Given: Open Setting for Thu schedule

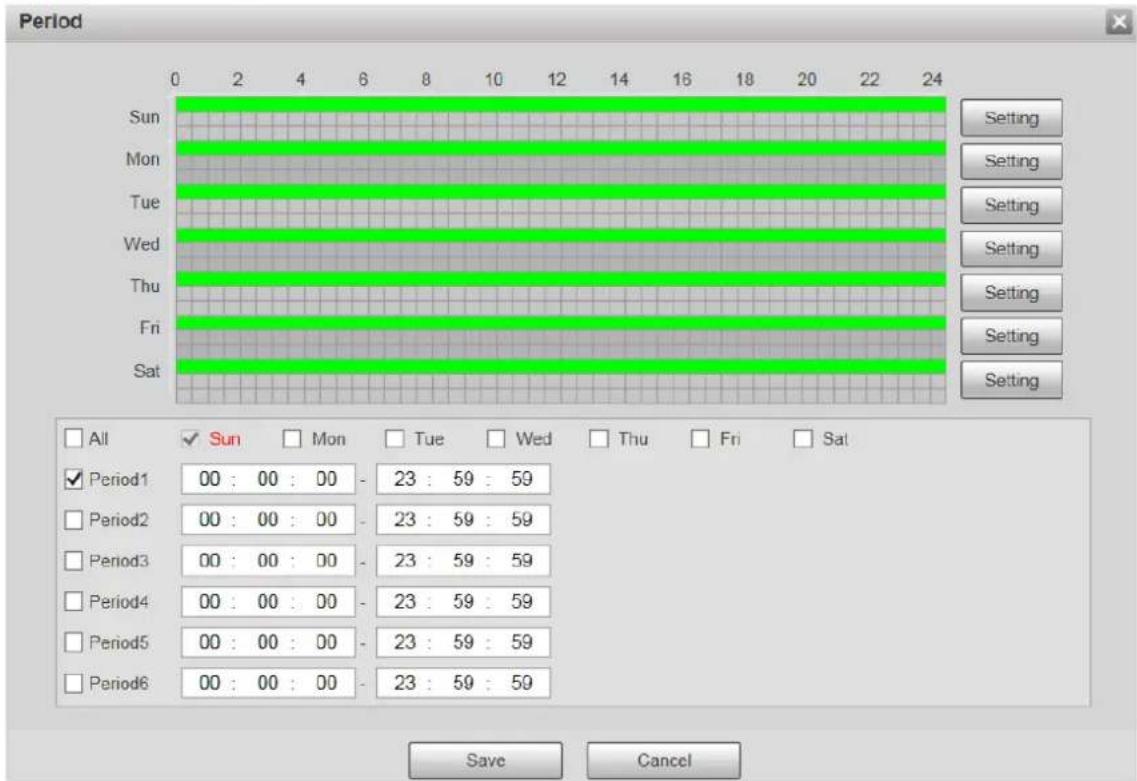Looking at the screenshot, I should pos(1011,292).
